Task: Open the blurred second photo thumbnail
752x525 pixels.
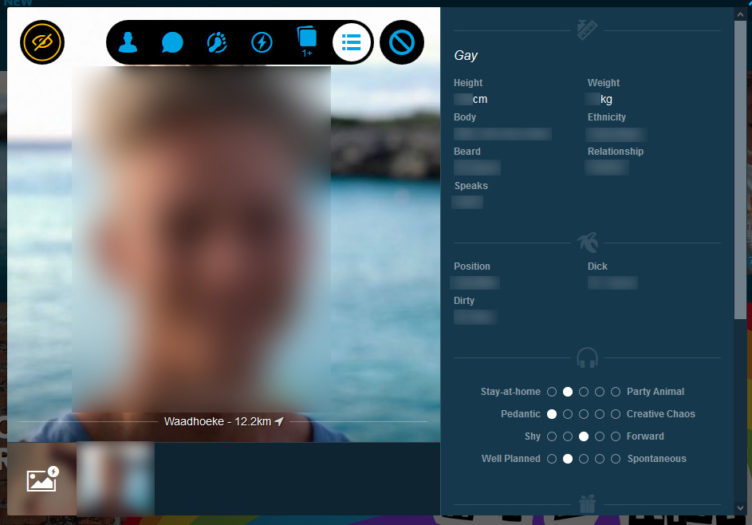Action: click(x=116, y=478)
